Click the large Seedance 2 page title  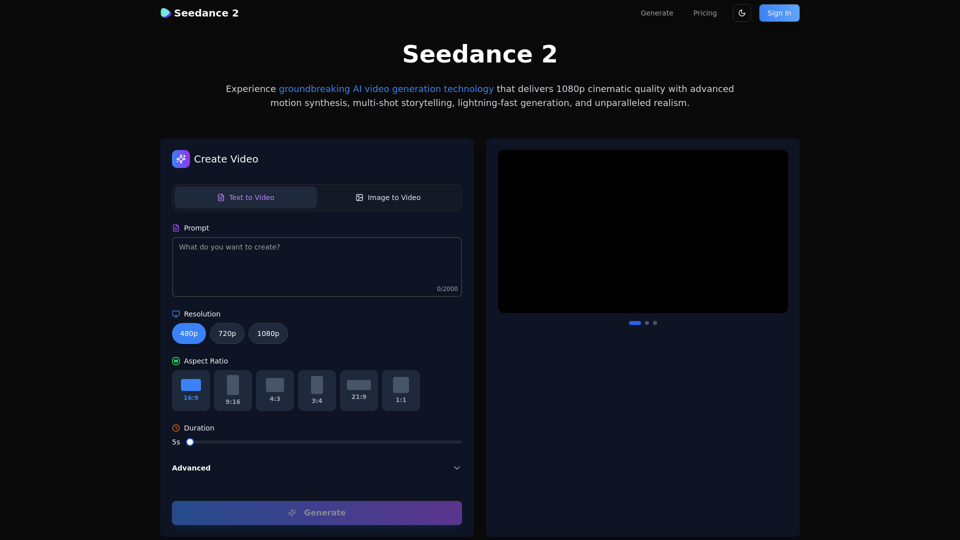click(480, 54)
